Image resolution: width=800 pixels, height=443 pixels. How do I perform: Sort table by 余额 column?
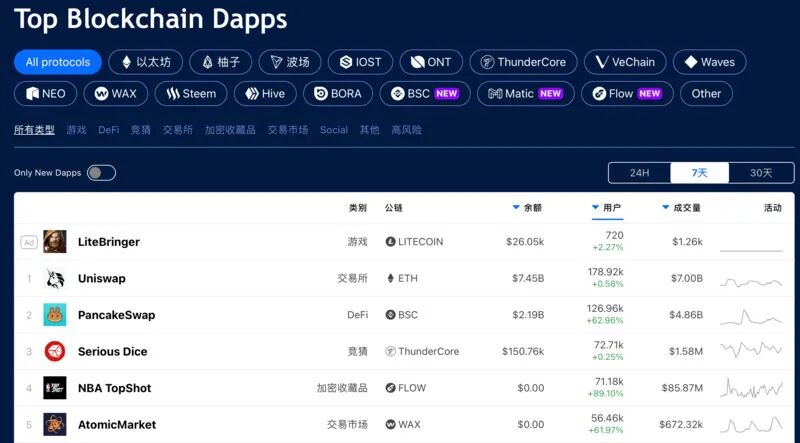[x=527, y=208]
